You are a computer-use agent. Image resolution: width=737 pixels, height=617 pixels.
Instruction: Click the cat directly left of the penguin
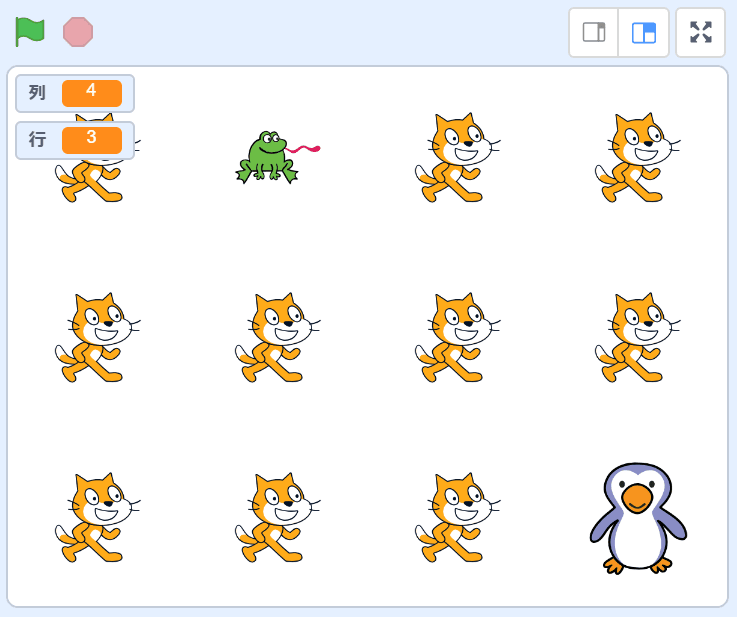[457, 517]
